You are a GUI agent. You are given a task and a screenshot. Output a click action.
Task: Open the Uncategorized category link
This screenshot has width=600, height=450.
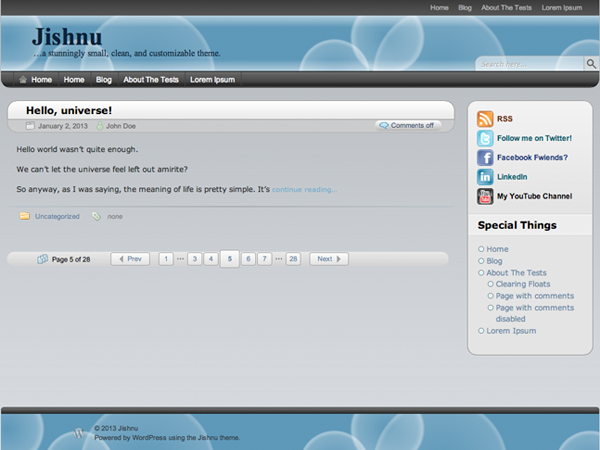click(57, 216)
